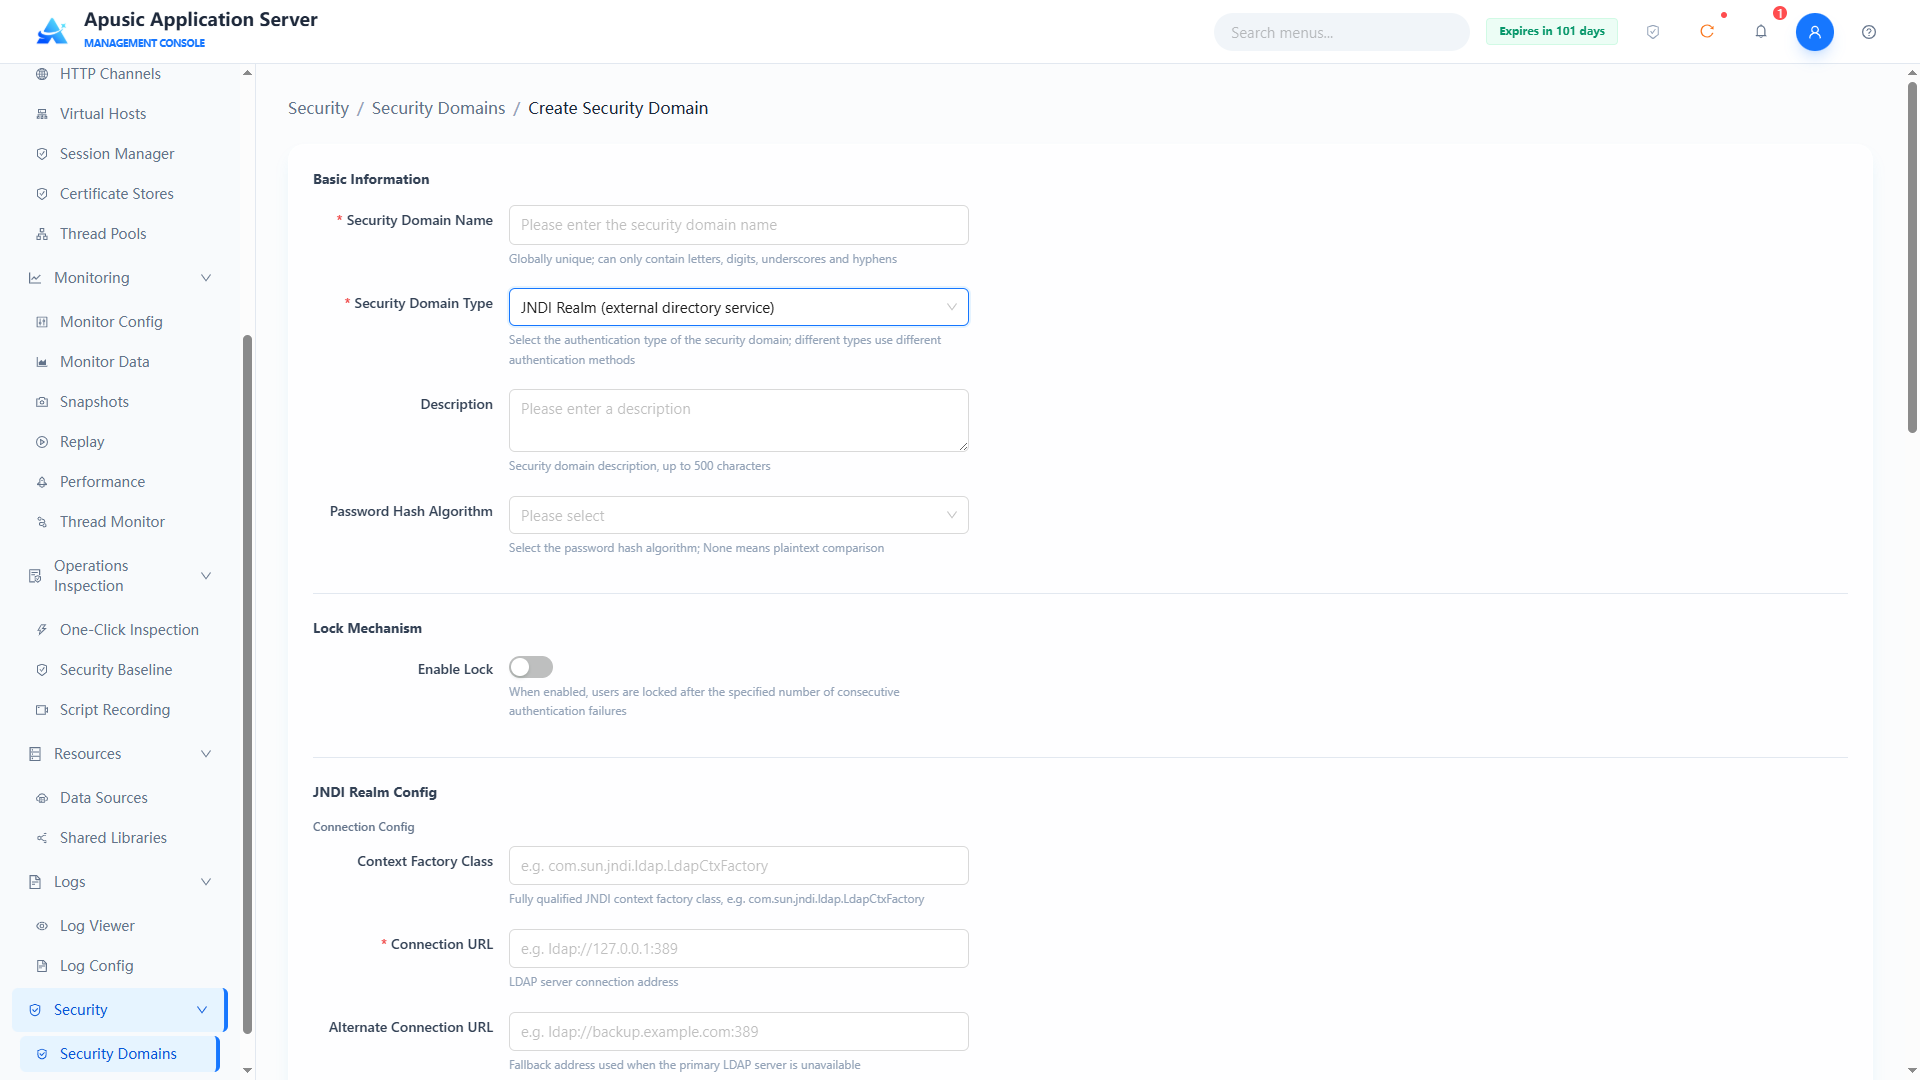Focus the Alternate Connection URL field
The width and height of the screenshot is (1920, 1080).
[738, 1032]
